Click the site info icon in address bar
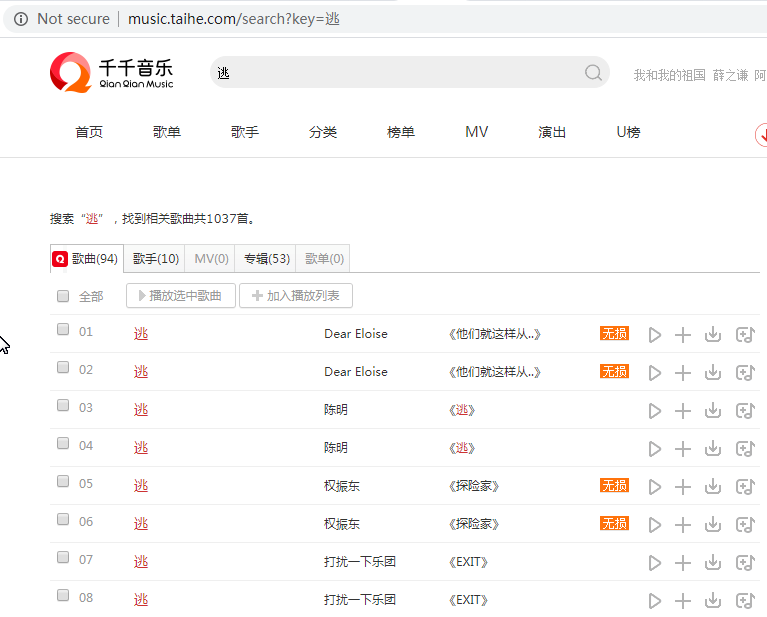The width and height of the screenshot is (767, 617). pyautogui.click(x=20, y=19)
